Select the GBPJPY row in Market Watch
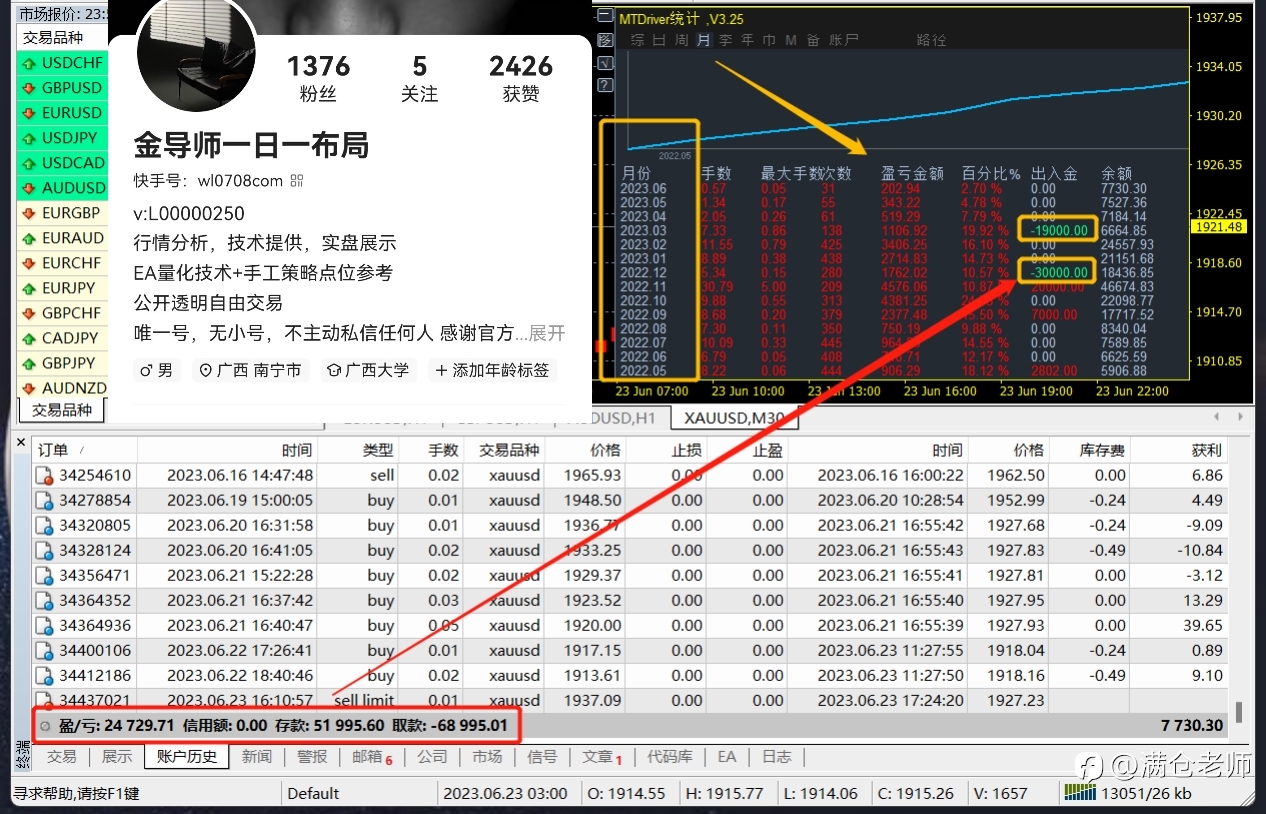Image resolution: width=1266 pixels, height=814 pixels. [x=62, y=363]
